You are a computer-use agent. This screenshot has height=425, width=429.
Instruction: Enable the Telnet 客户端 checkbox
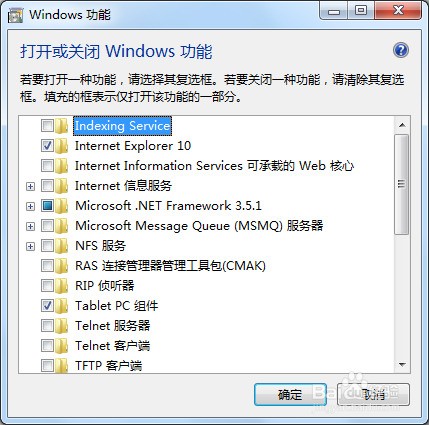coord(47,346)
